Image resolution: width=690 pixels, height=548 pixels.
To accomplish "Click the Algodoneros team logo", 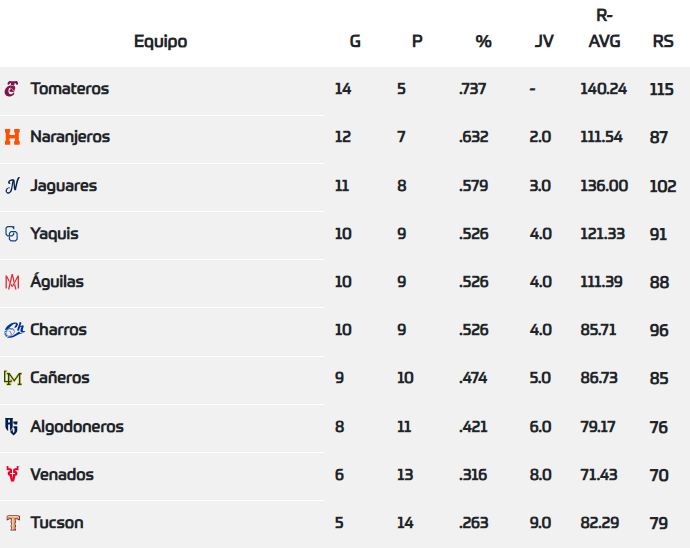I will (12, 427).
